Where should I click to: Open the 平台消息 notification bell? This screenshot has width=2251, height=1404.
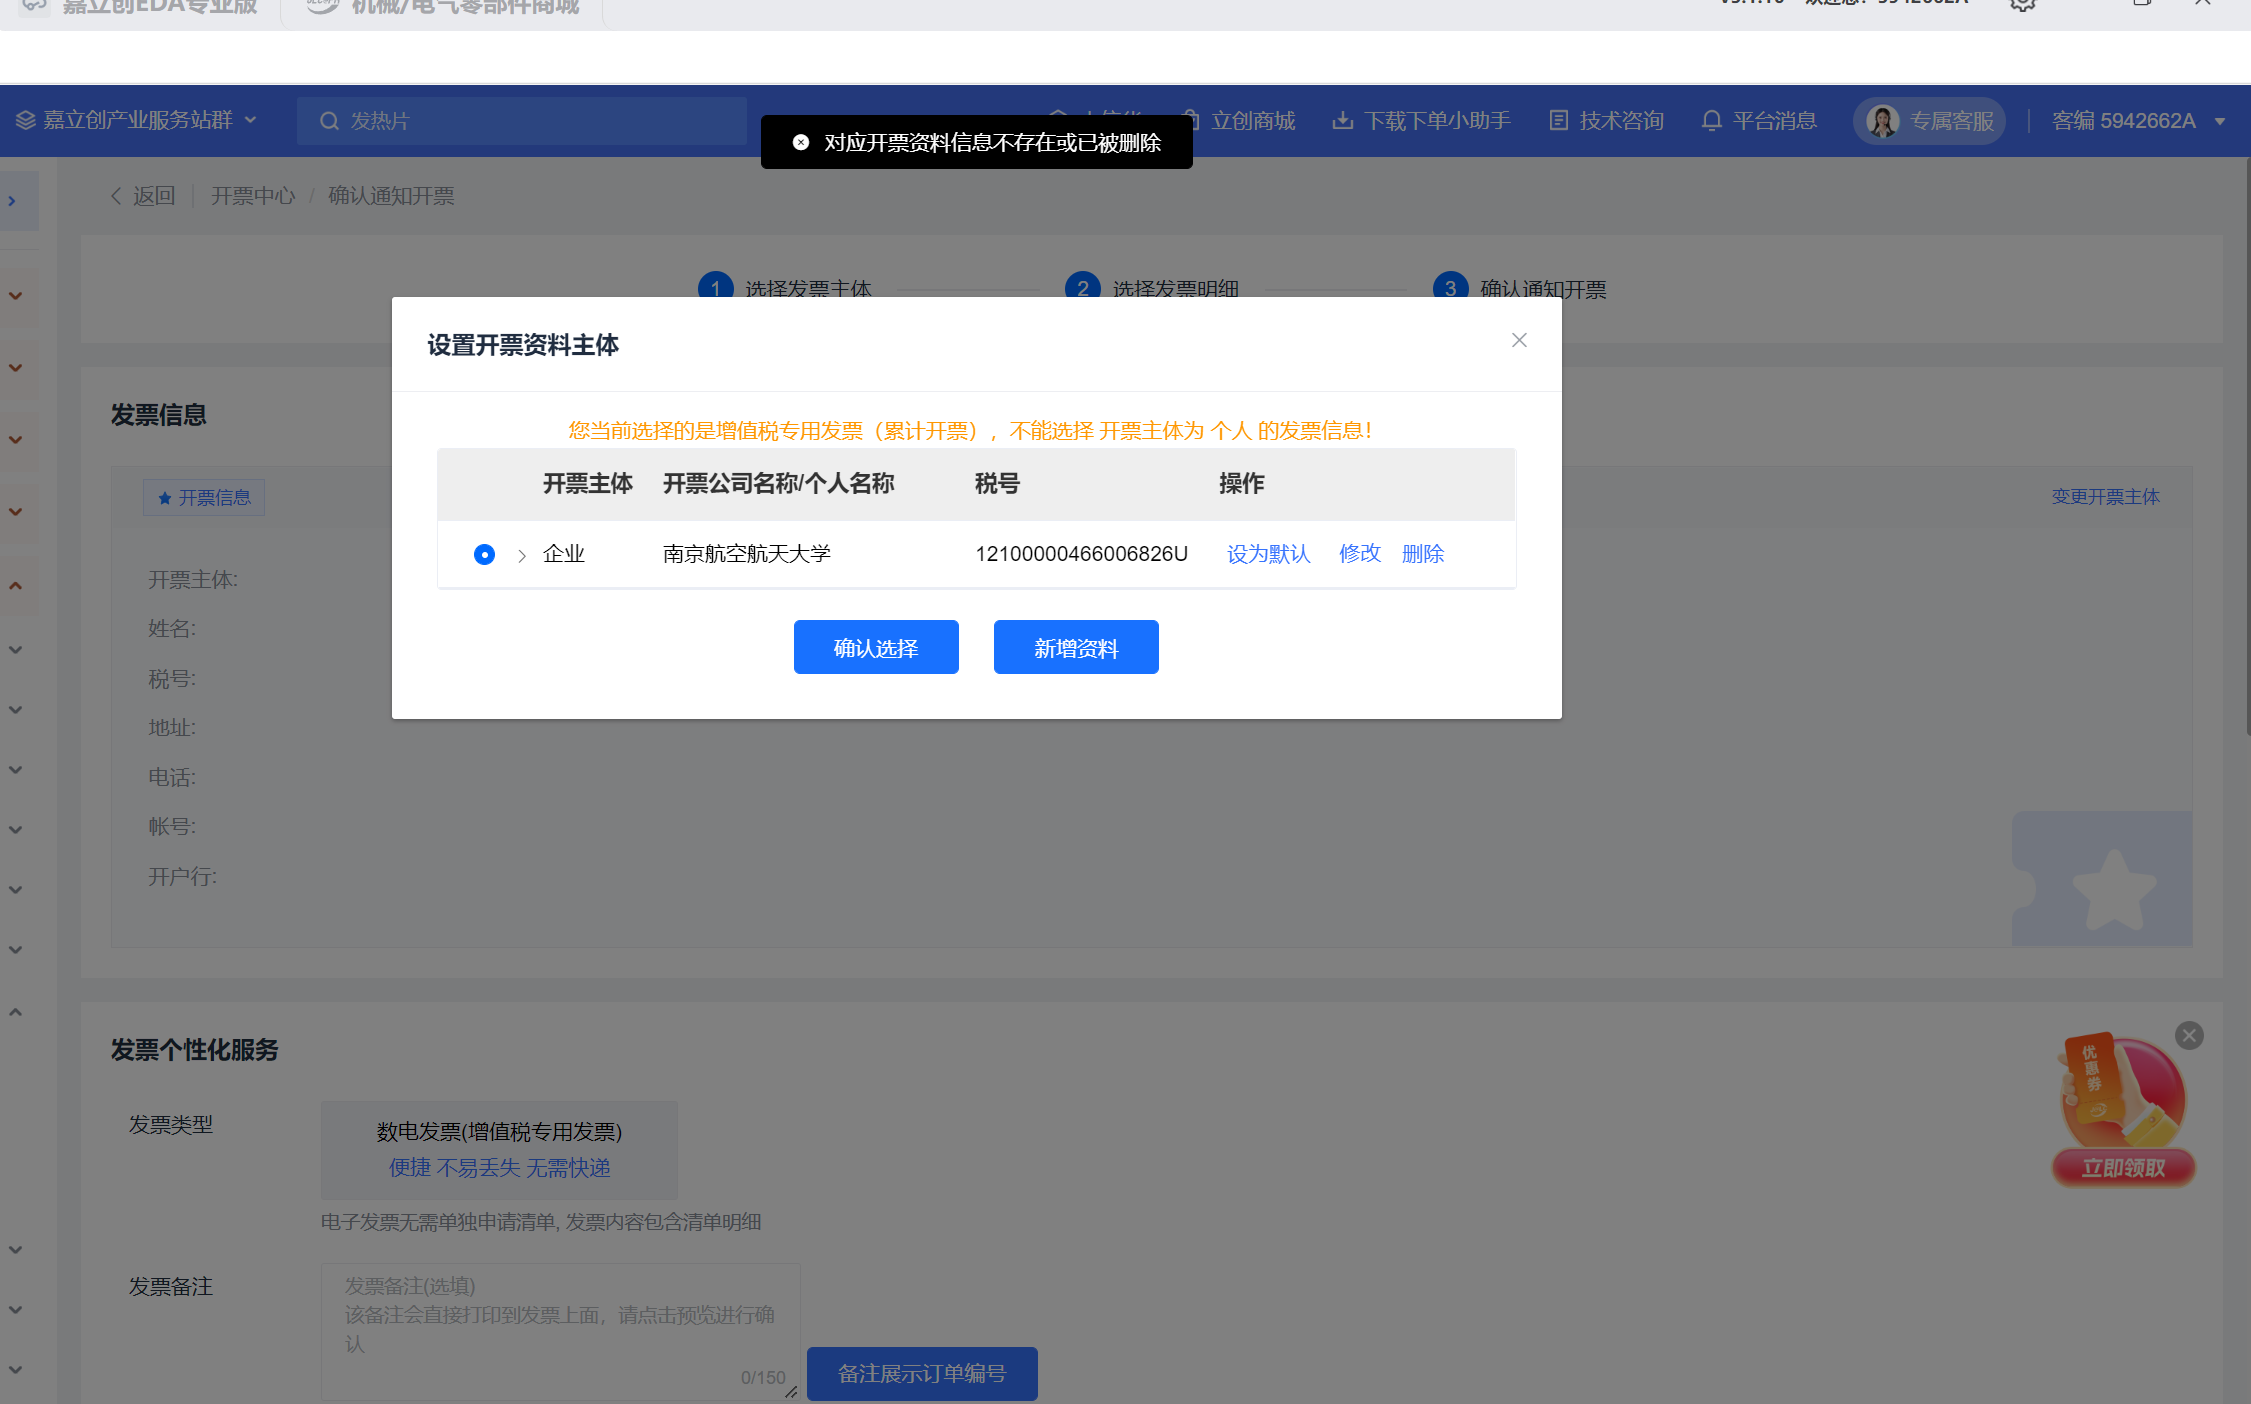(x=1711, y=120)
